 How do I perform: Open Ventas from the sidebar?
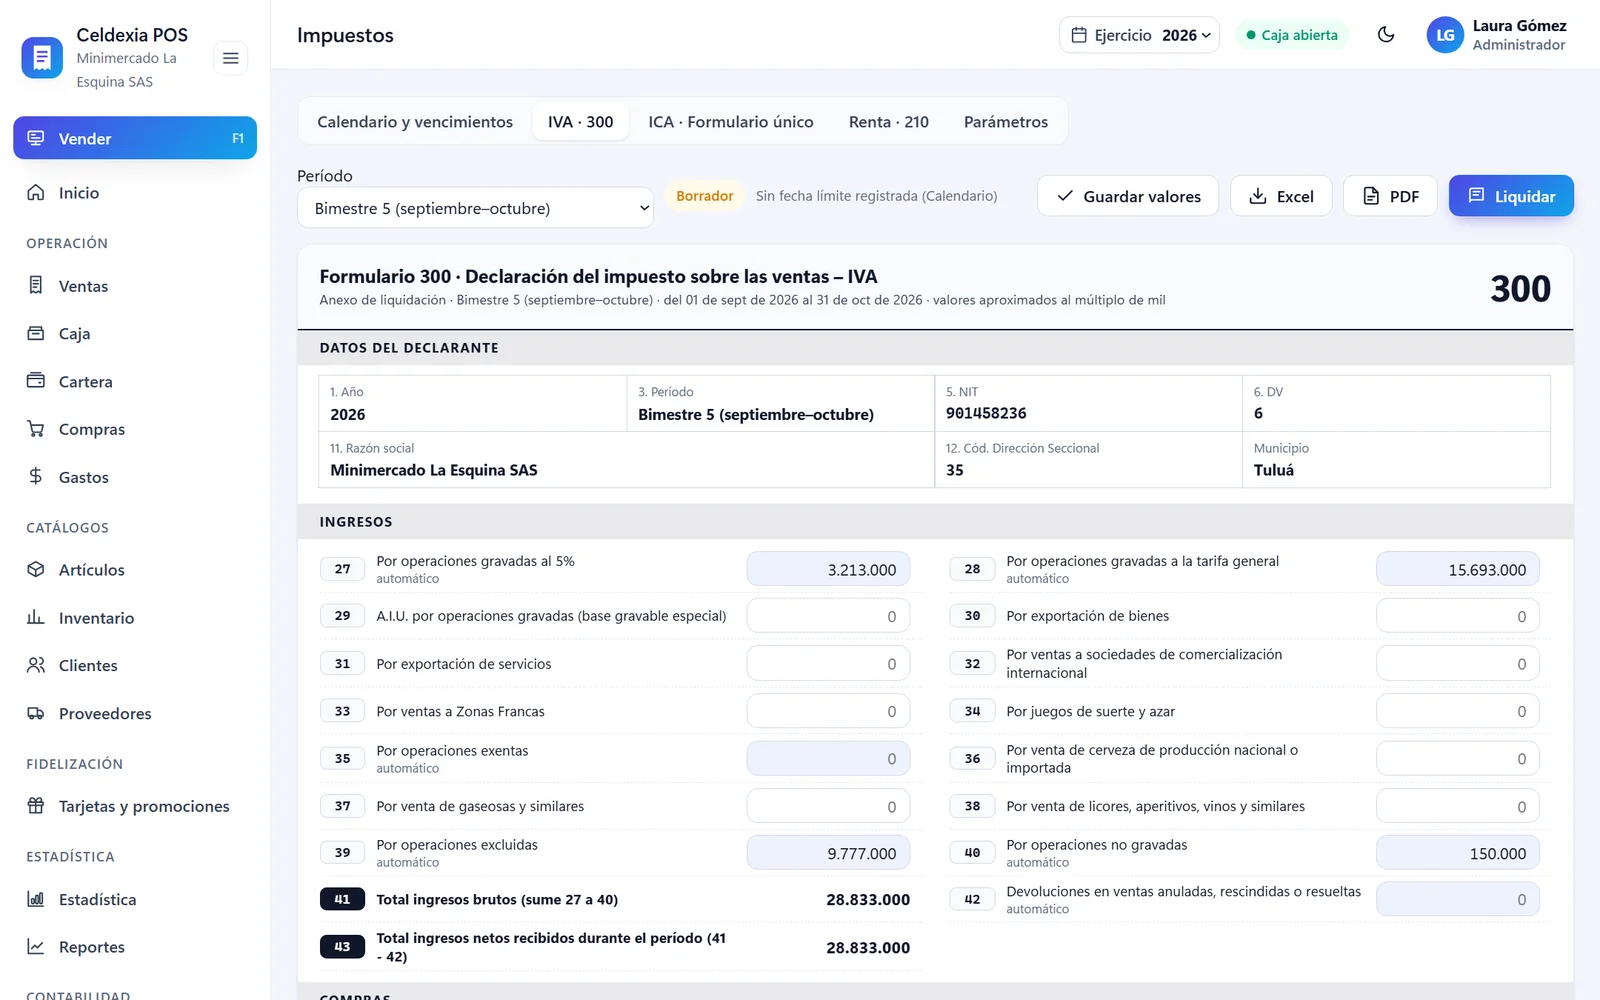[x=135, y=286]
